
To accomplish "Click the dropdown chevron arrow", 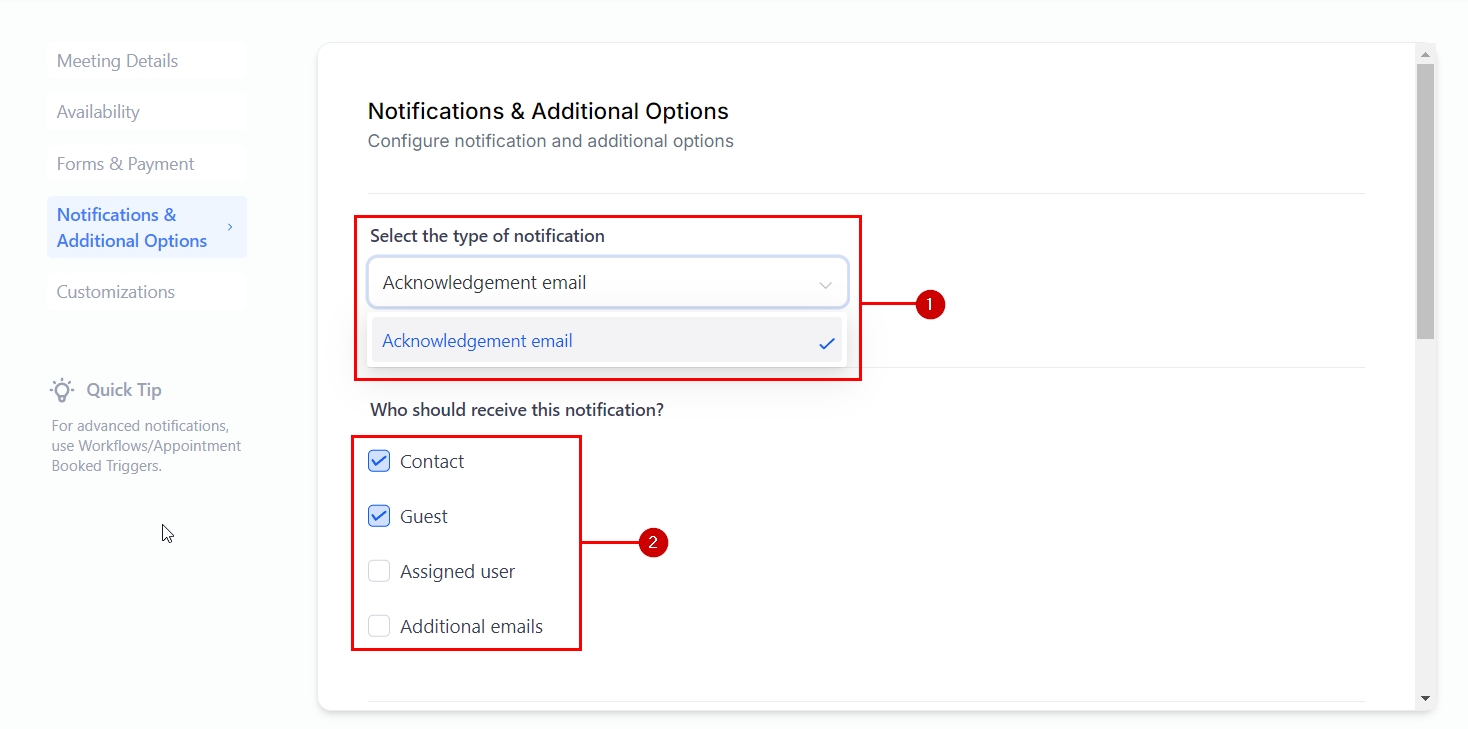I will [x=825, y=285].
